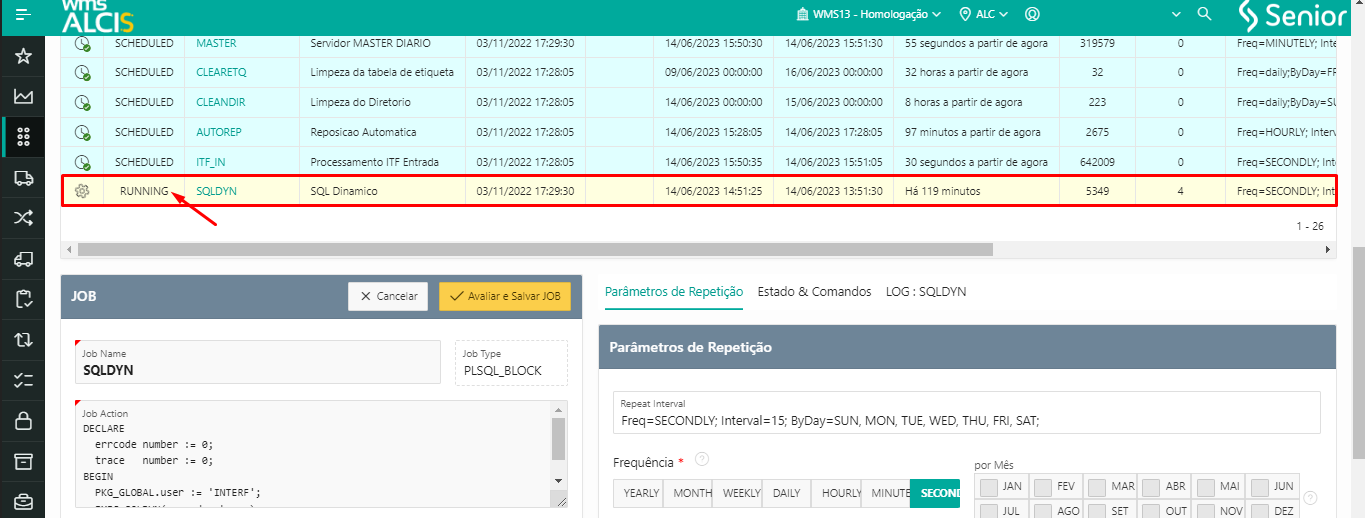
Task: Open WMS13 - Homologação environment dropdown
Action: pos(868,14)
